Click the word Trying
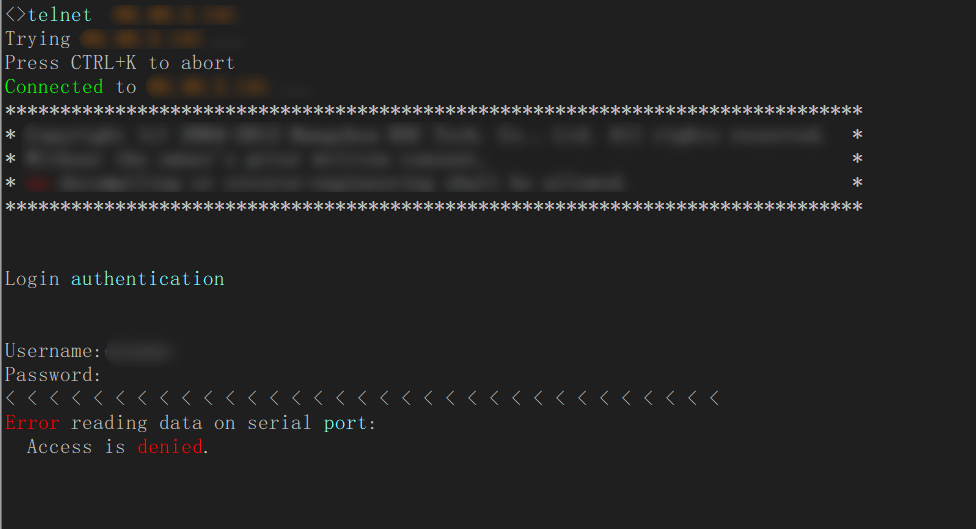The width and height of the screenshot is (976, 529). point(38,39)
